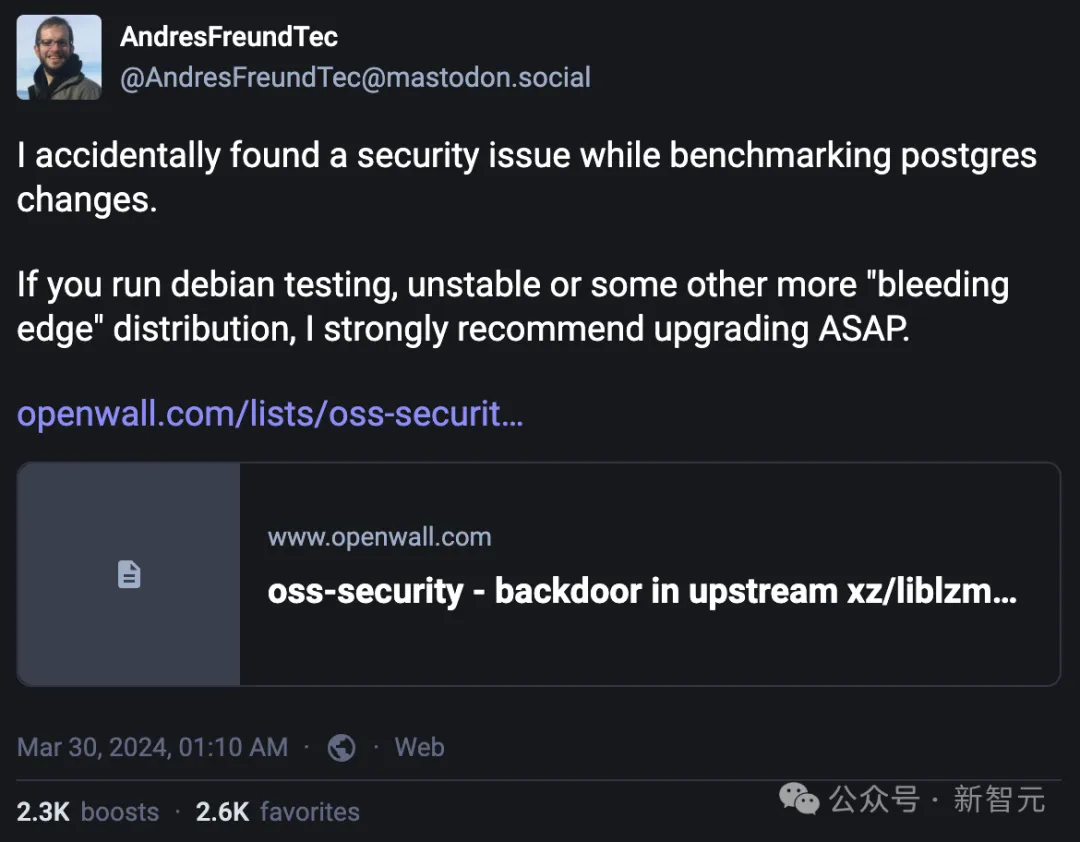Click the Web application label
Viewport: 1080px width, 842px height.
tap(419, 747)
